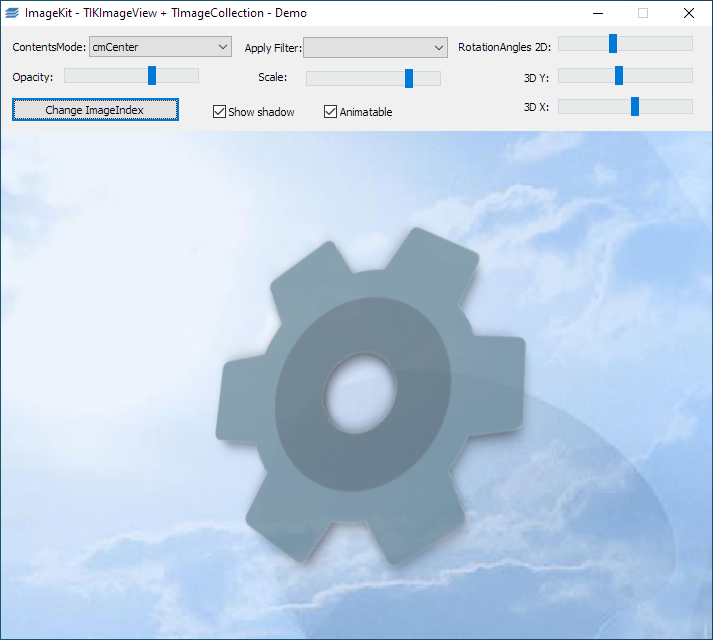Click the 3D X label
The height and width of the screenshot is (640, 713).
(x=536, y=107)
